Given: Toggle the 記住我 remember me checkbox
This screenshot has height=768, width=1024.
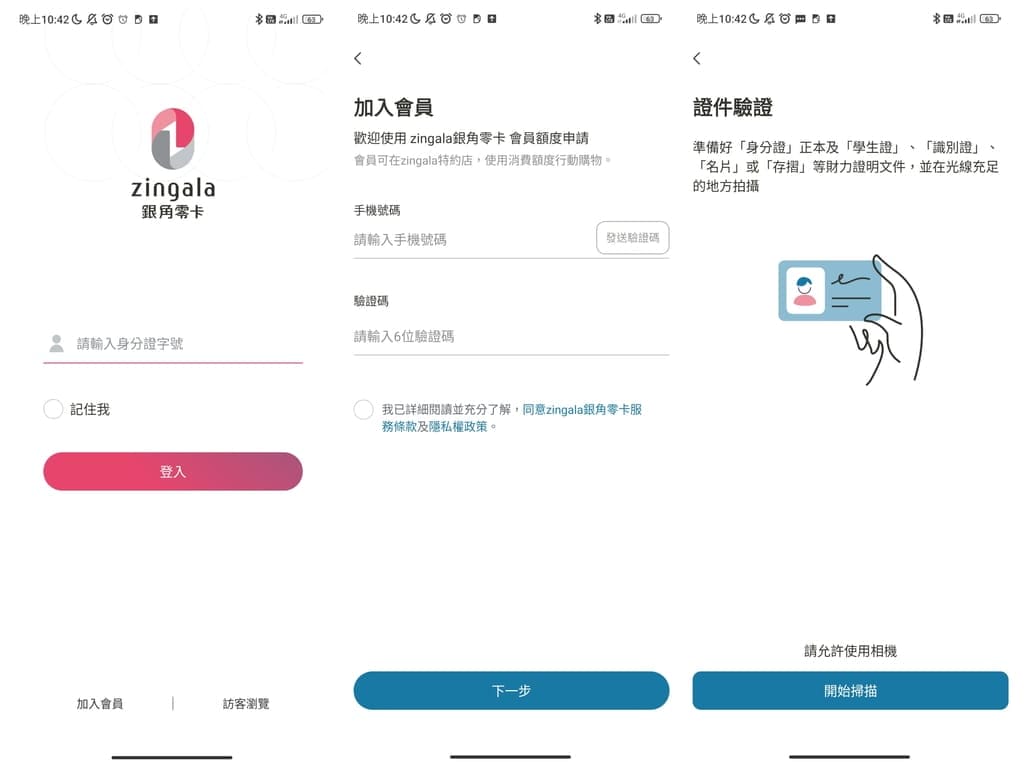Looking at the screenshot, I should 53,409.
